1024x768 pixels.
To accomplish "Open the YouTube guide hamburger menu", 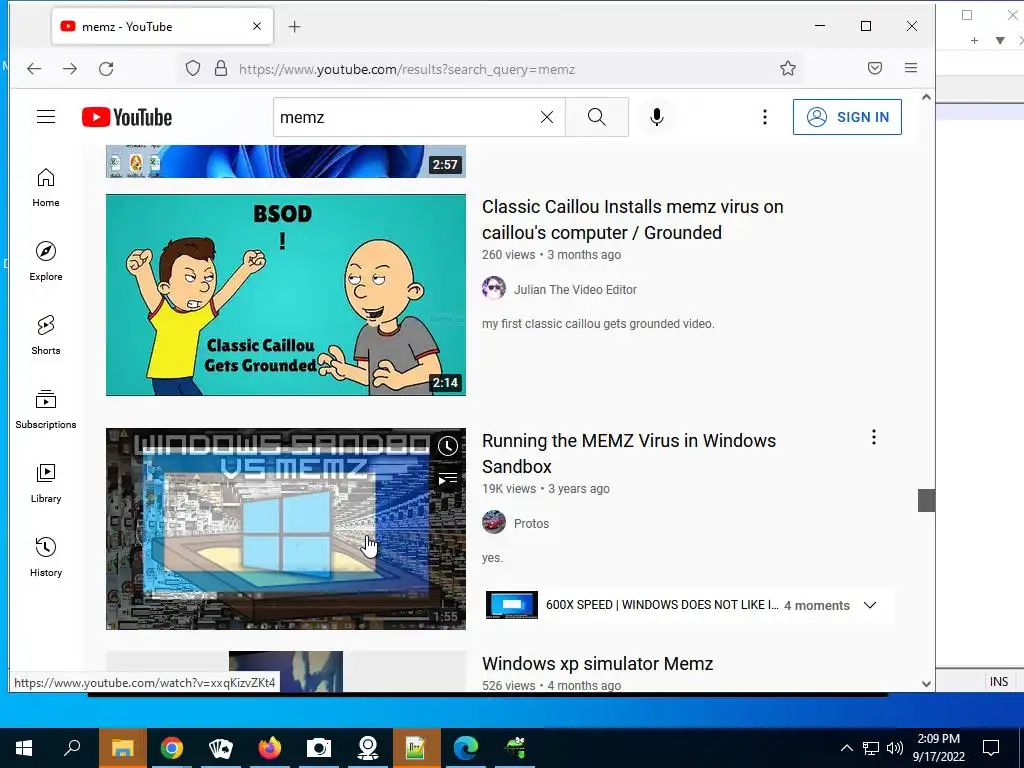I will 46,117.
